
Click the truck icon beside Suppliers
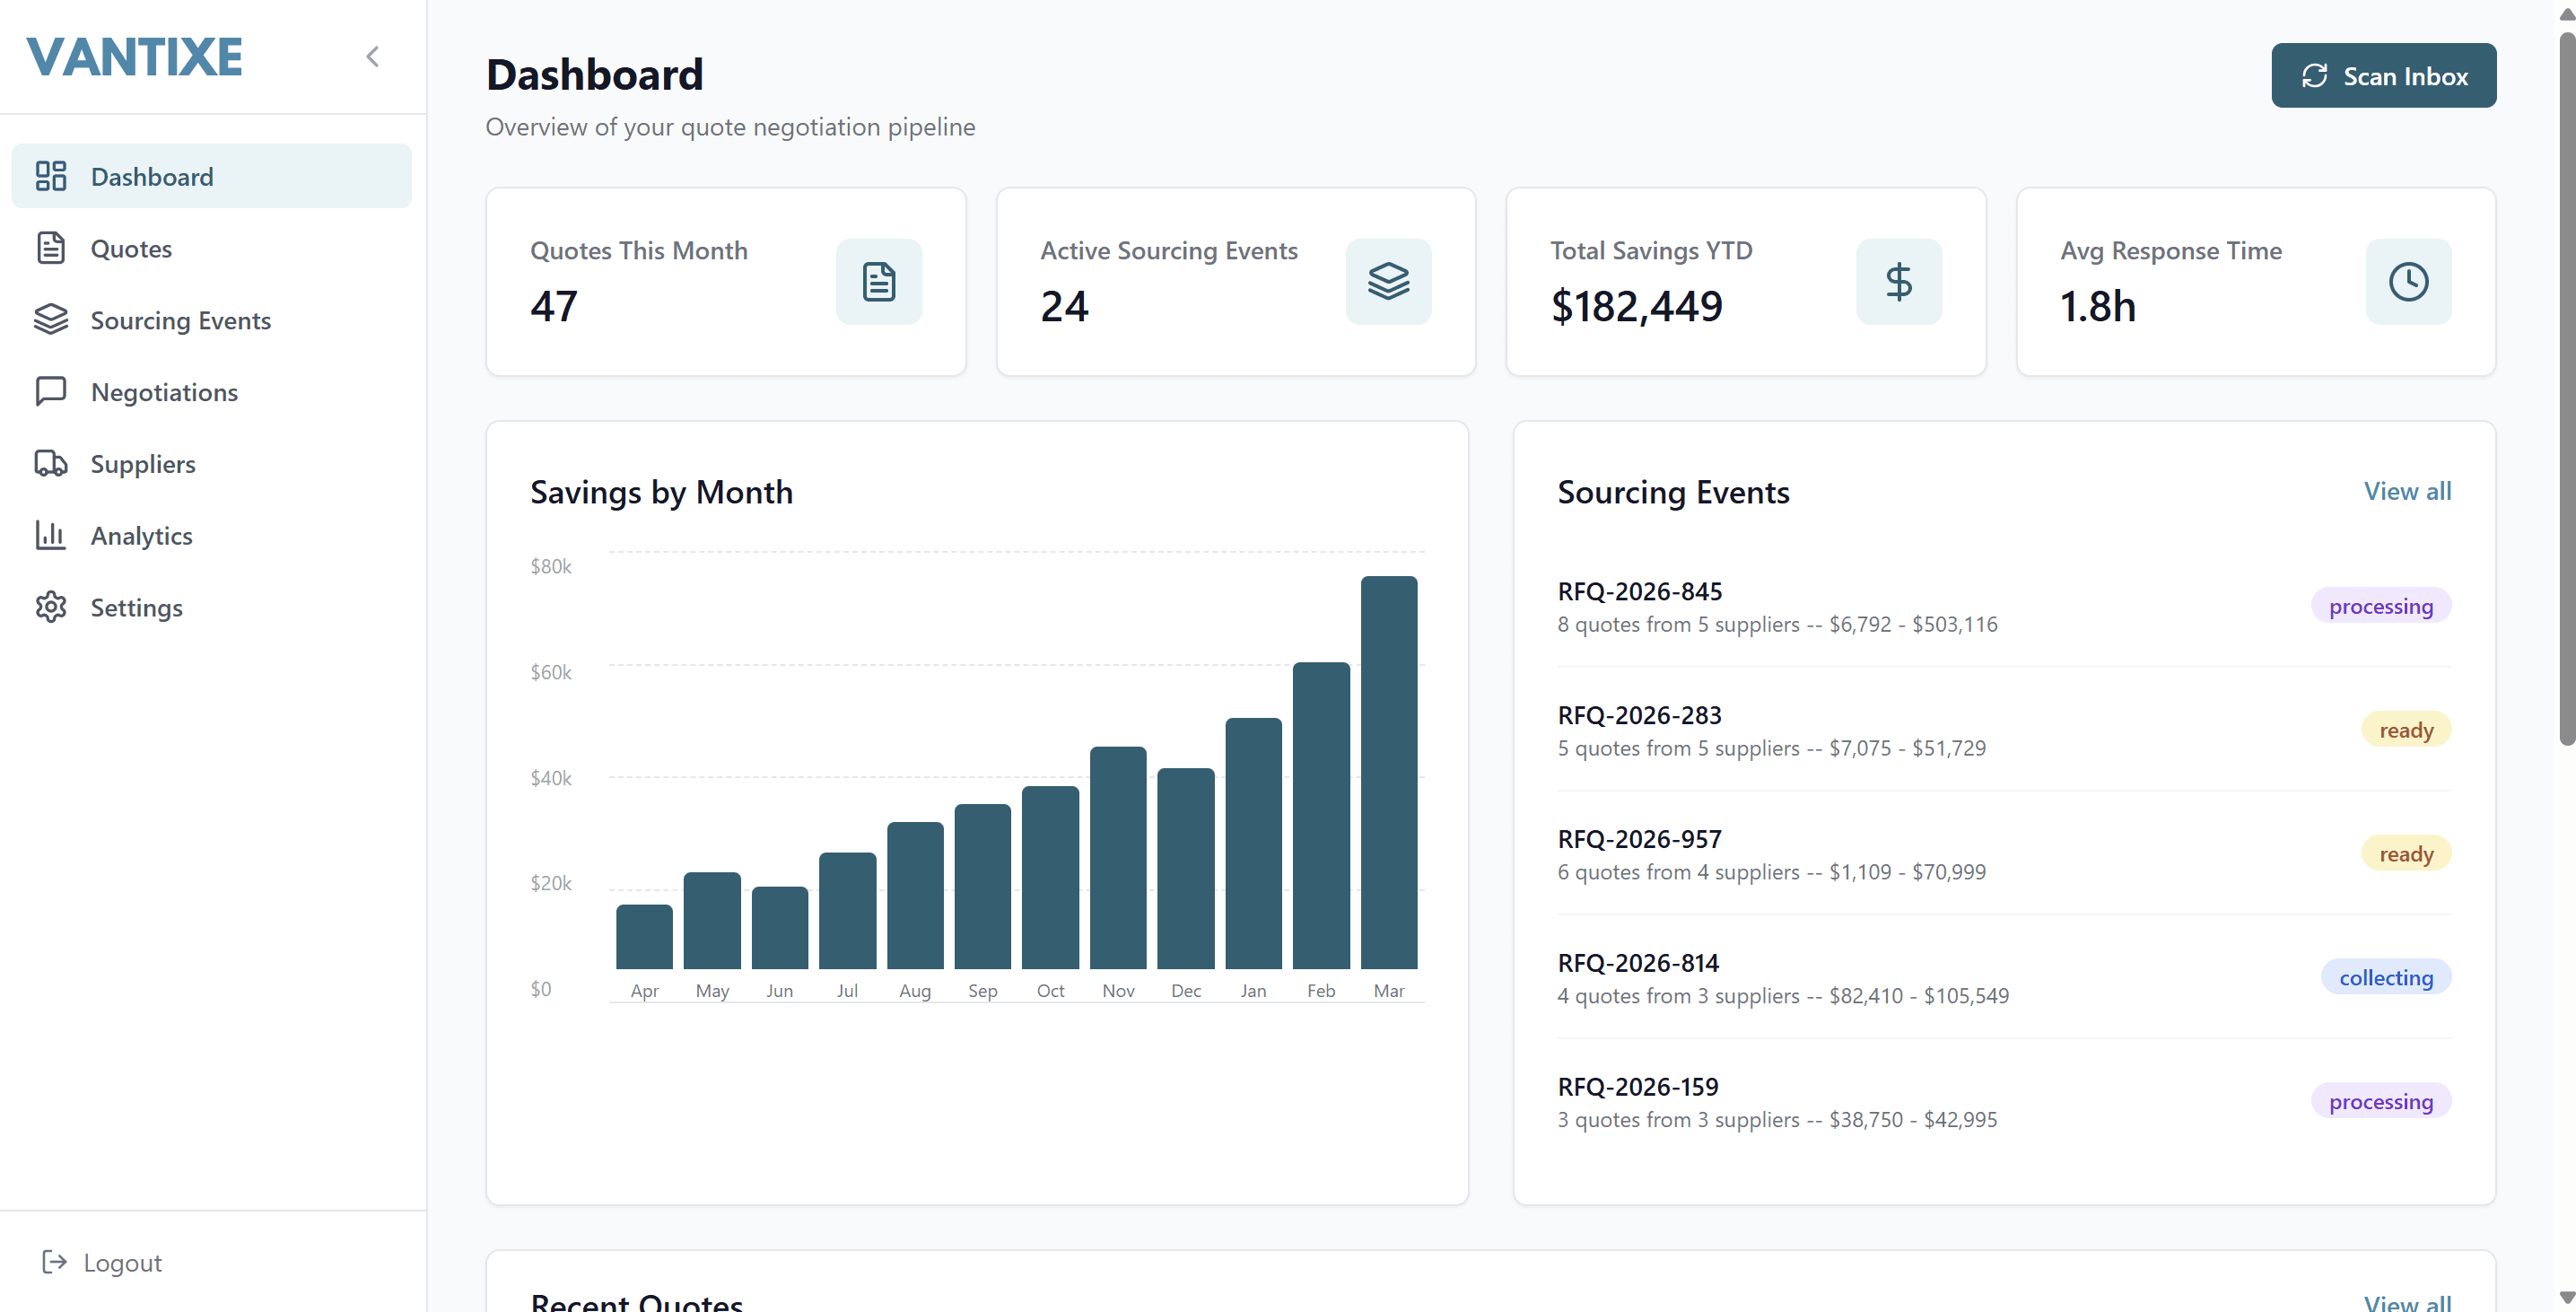click(50, 463)
